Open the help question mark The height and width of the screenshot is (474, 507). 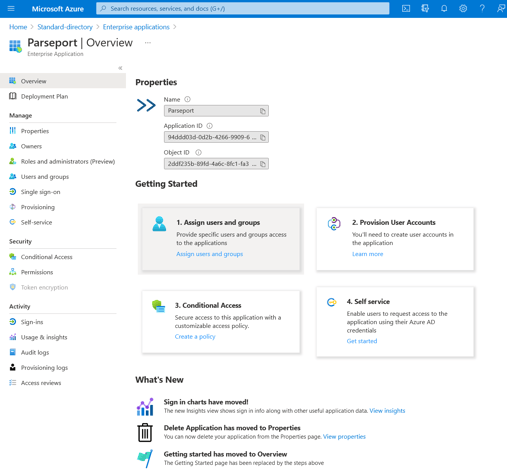coord(482,8)
